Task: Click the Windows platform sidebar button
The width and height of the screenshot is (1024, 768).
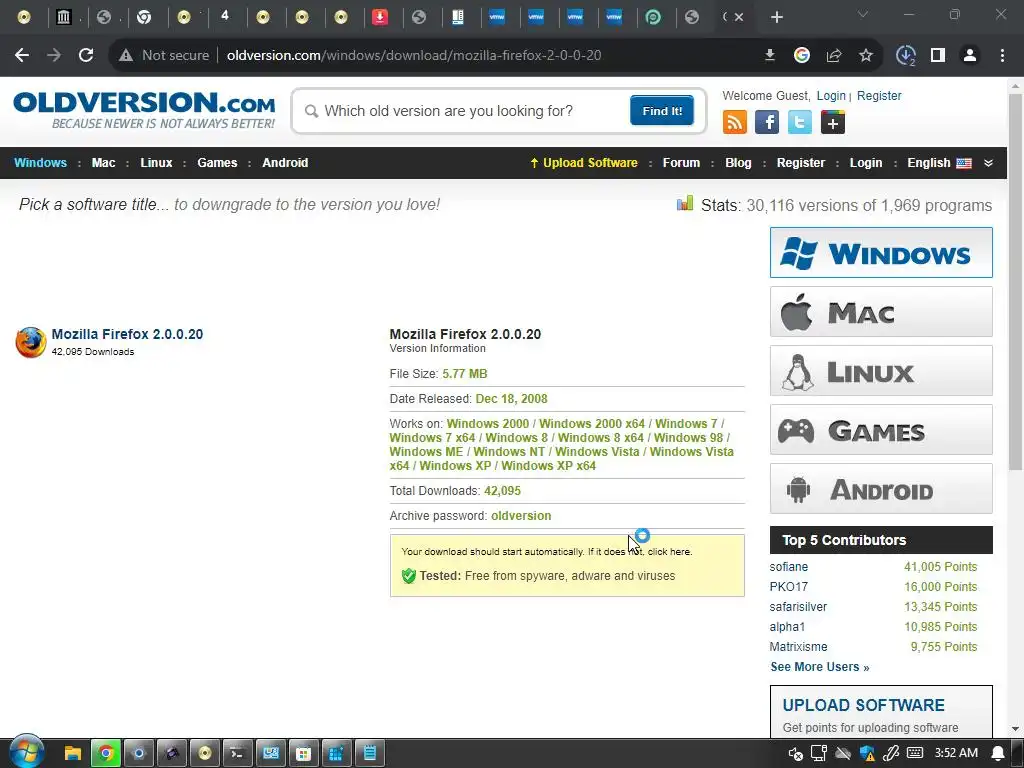Action: click(x=881, y=253)
